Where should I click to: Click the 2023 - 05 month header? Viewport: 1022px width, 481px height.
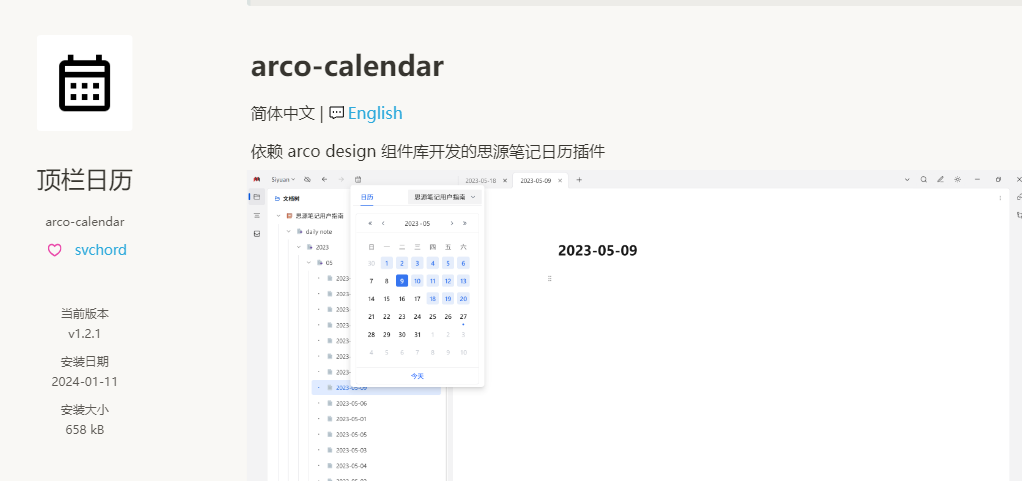[417, 224]
